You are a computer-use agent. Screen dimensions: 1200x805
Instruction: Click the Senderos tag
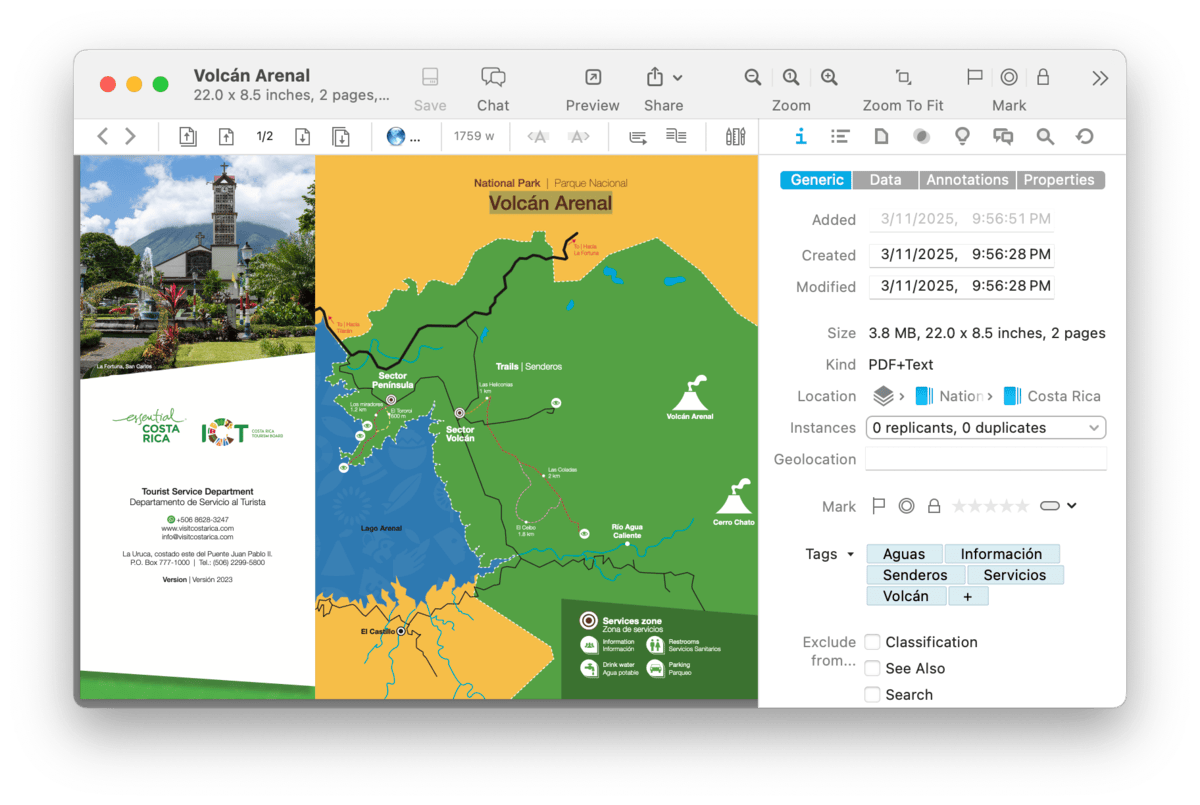coord(915,575)
